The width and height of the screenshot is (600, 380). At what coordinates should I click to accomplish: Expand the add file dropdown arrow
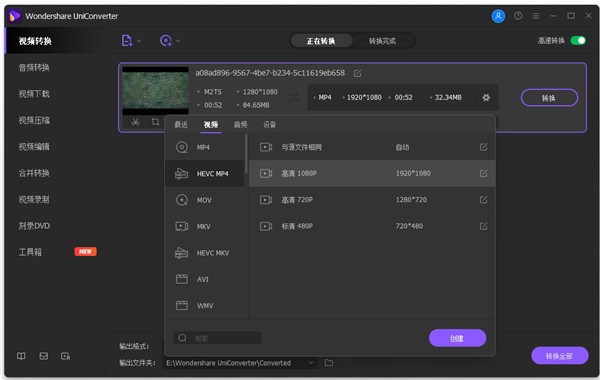(139, 41)
